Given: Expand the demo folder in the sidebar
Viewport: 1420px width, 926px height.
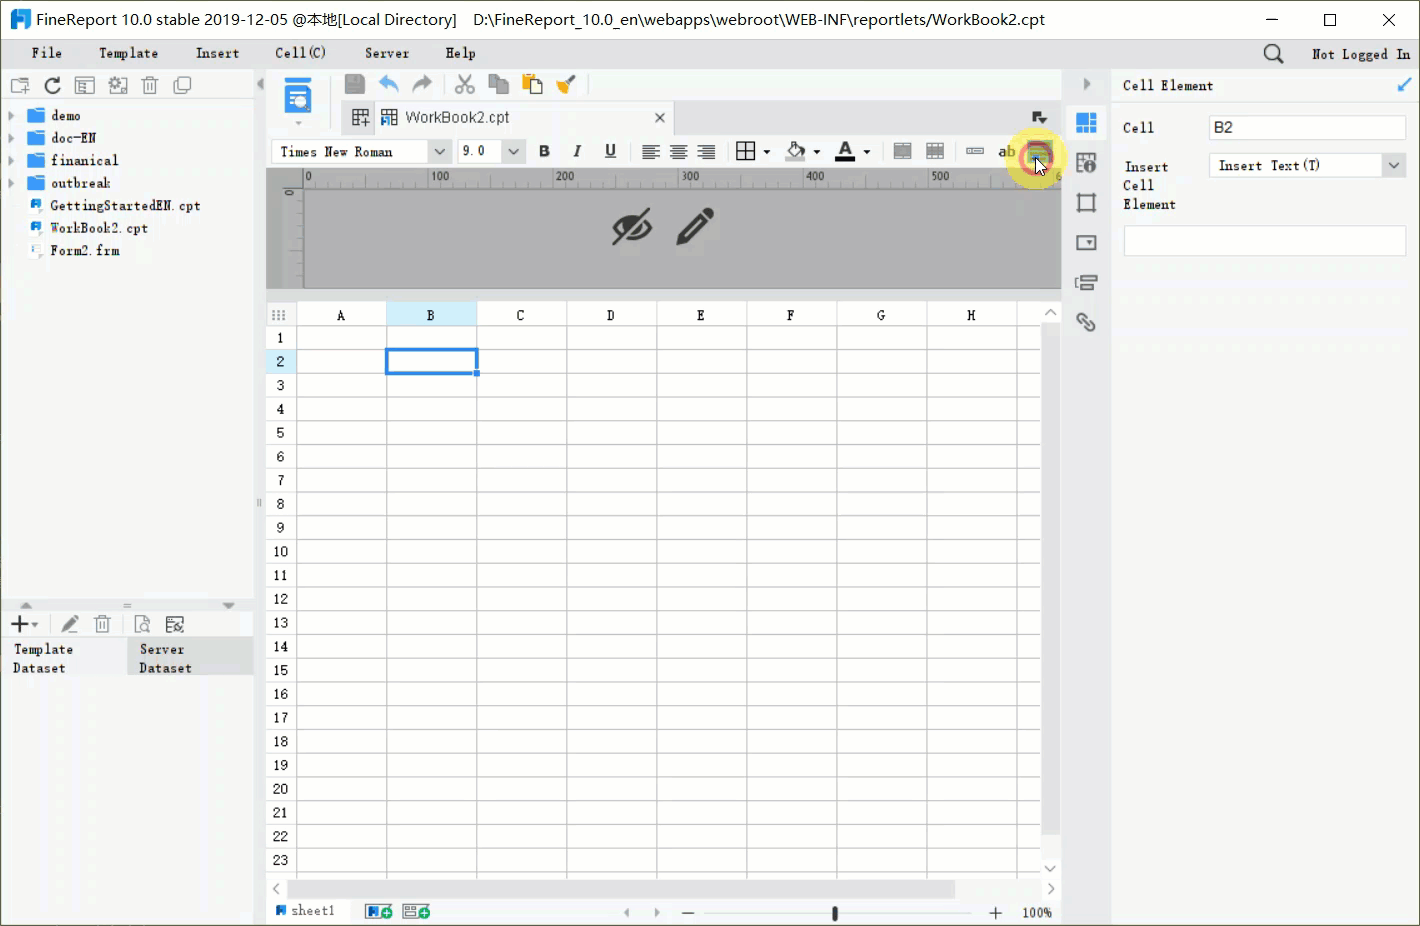Looking at the screenshot, I should pos(10,114).
